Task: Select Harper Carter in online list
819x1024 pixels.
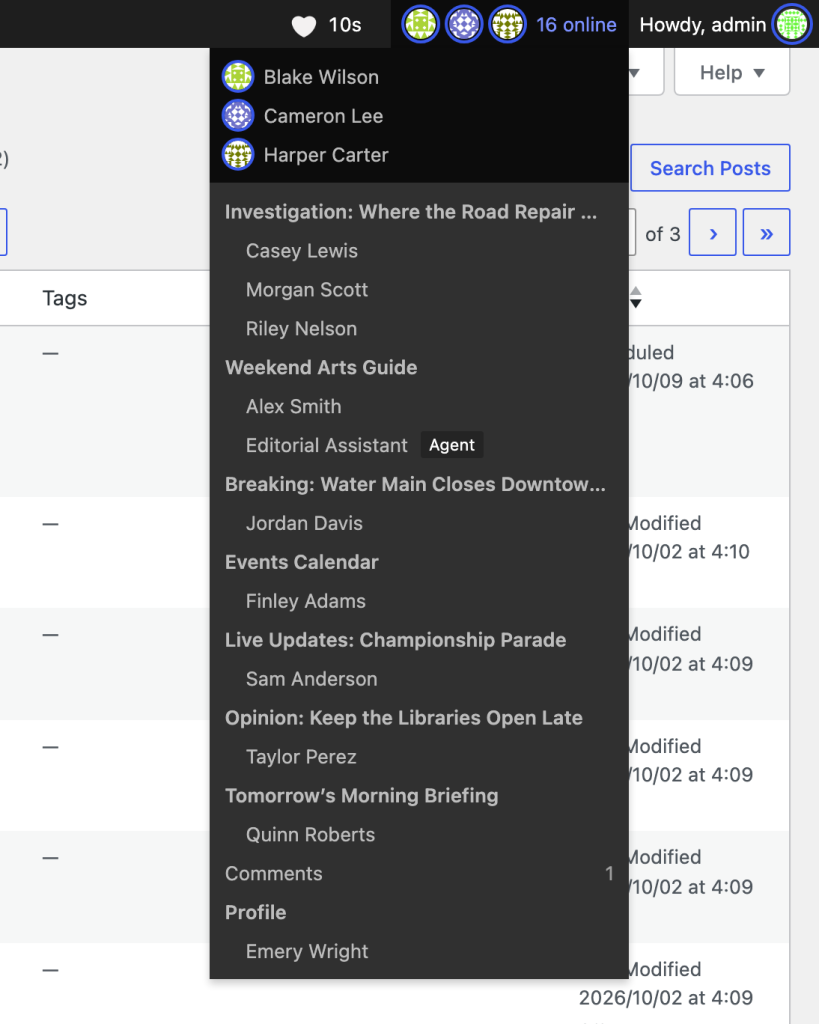Action: 326,155
